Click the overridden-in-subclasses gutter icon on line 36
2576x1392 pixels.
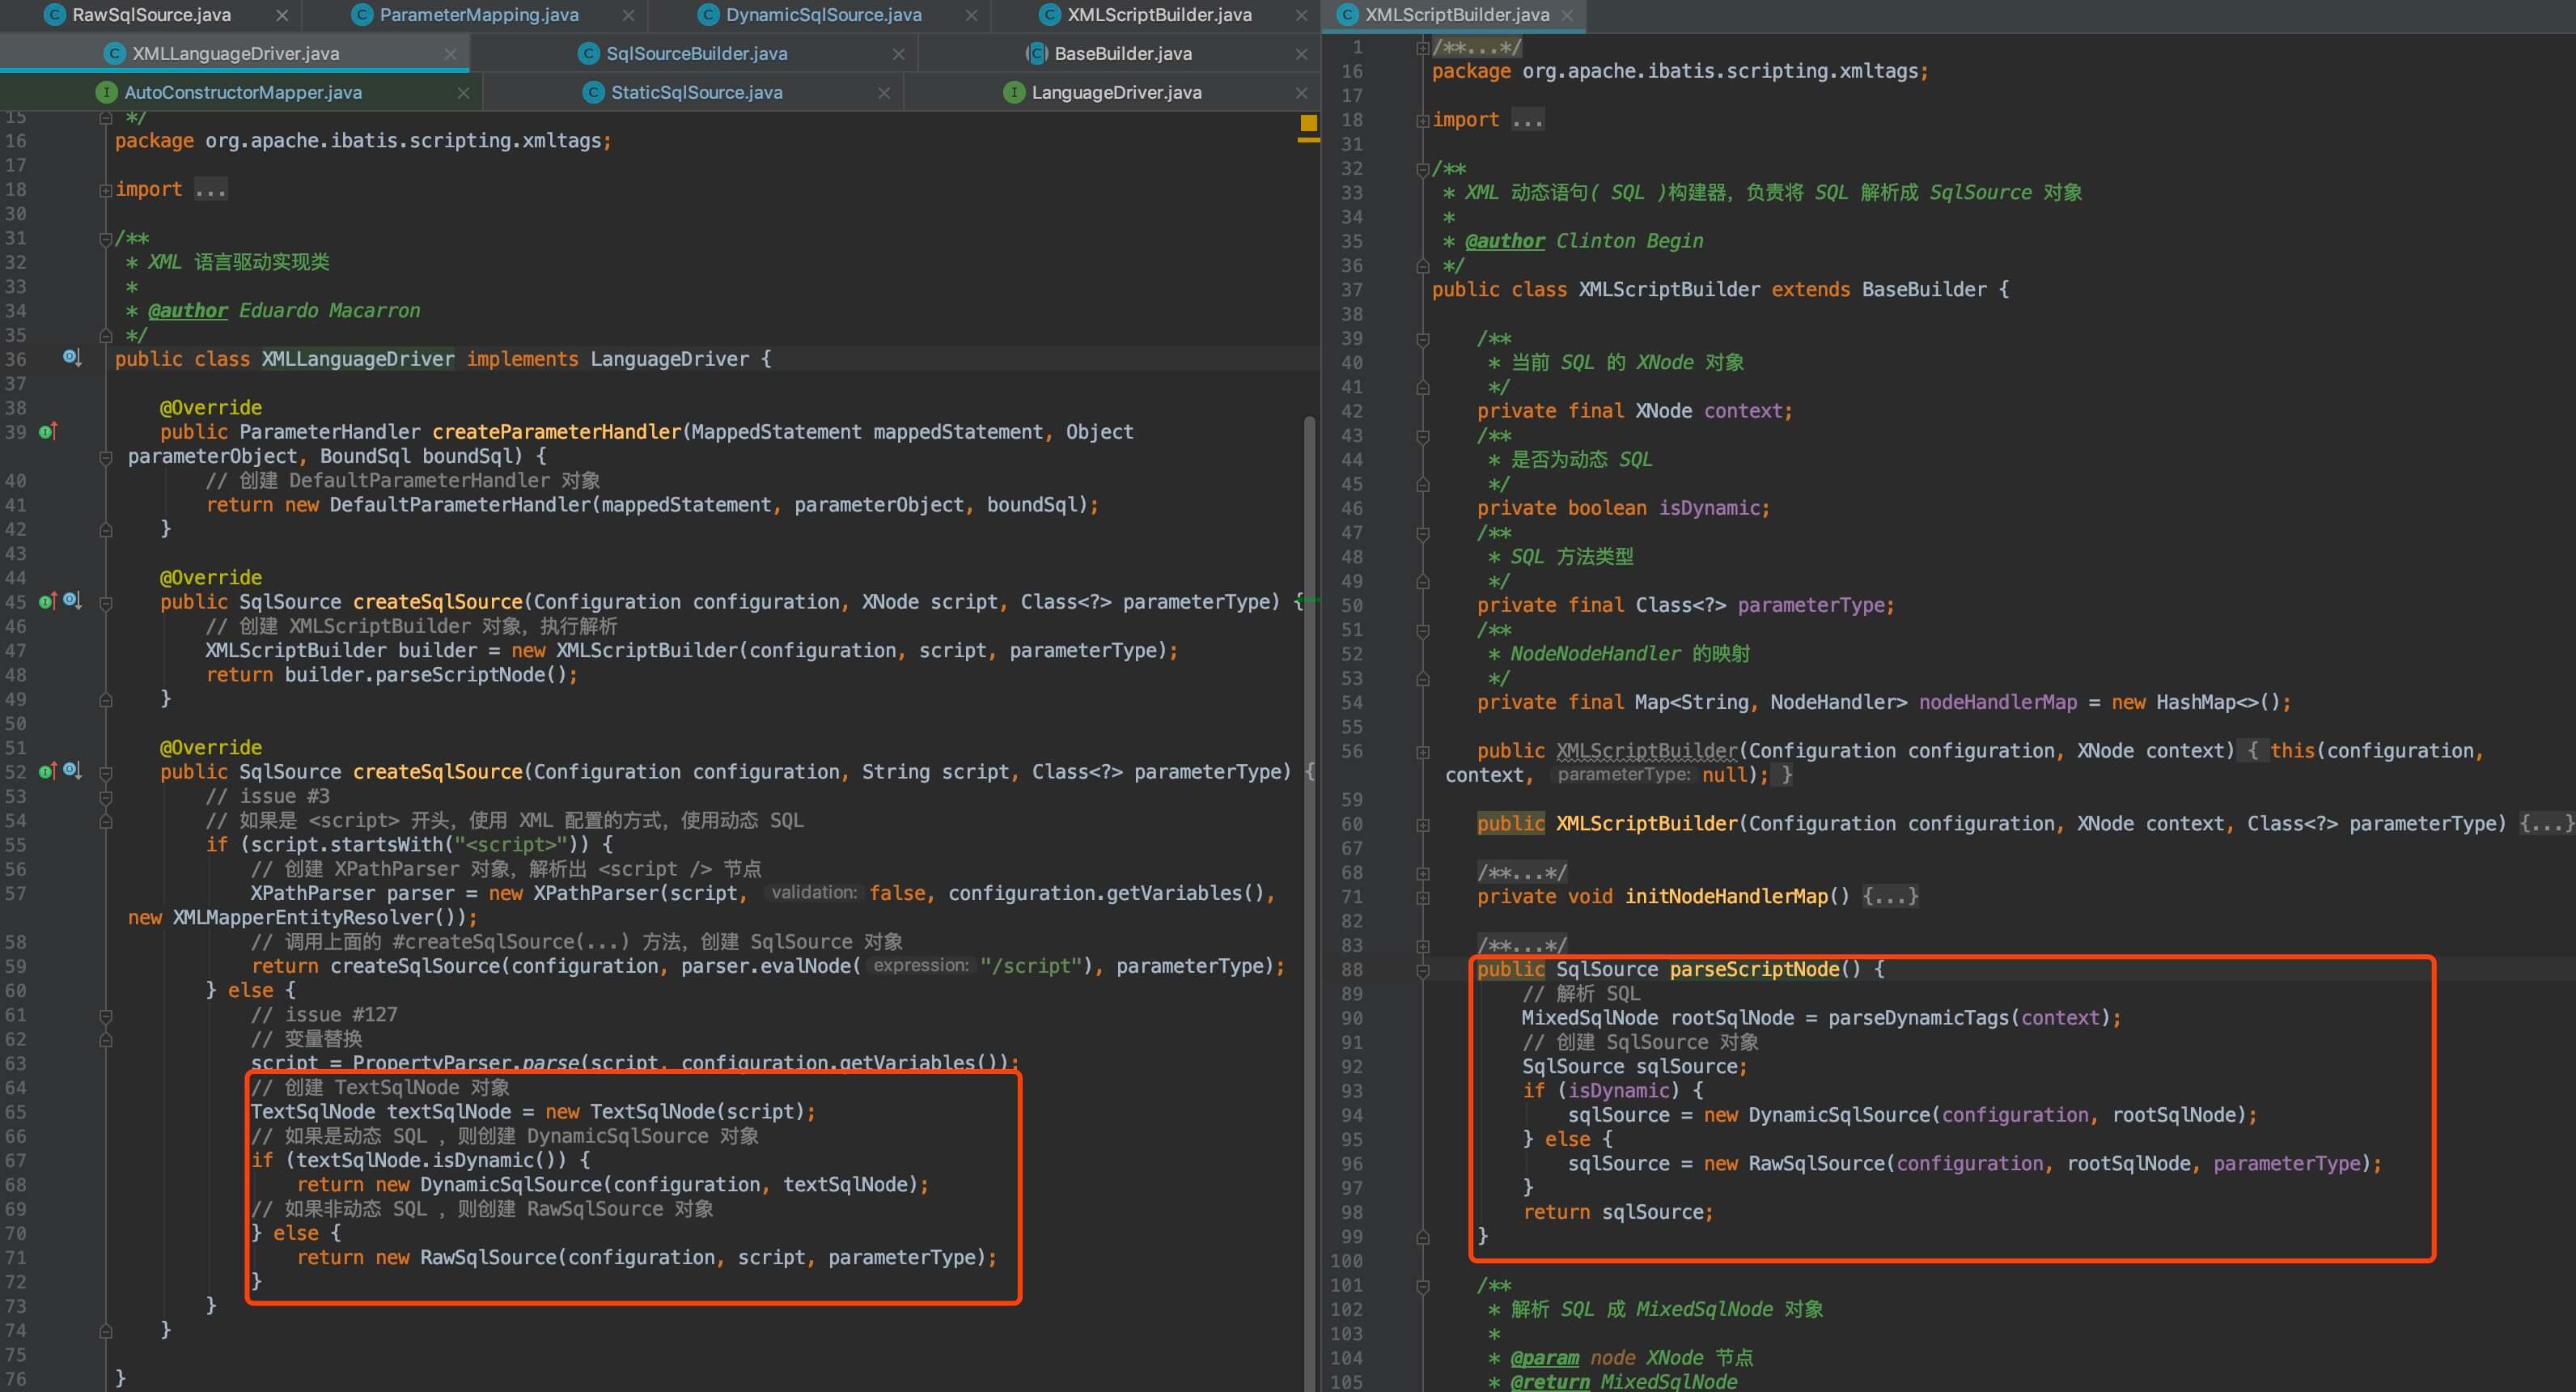coord(72,357)
